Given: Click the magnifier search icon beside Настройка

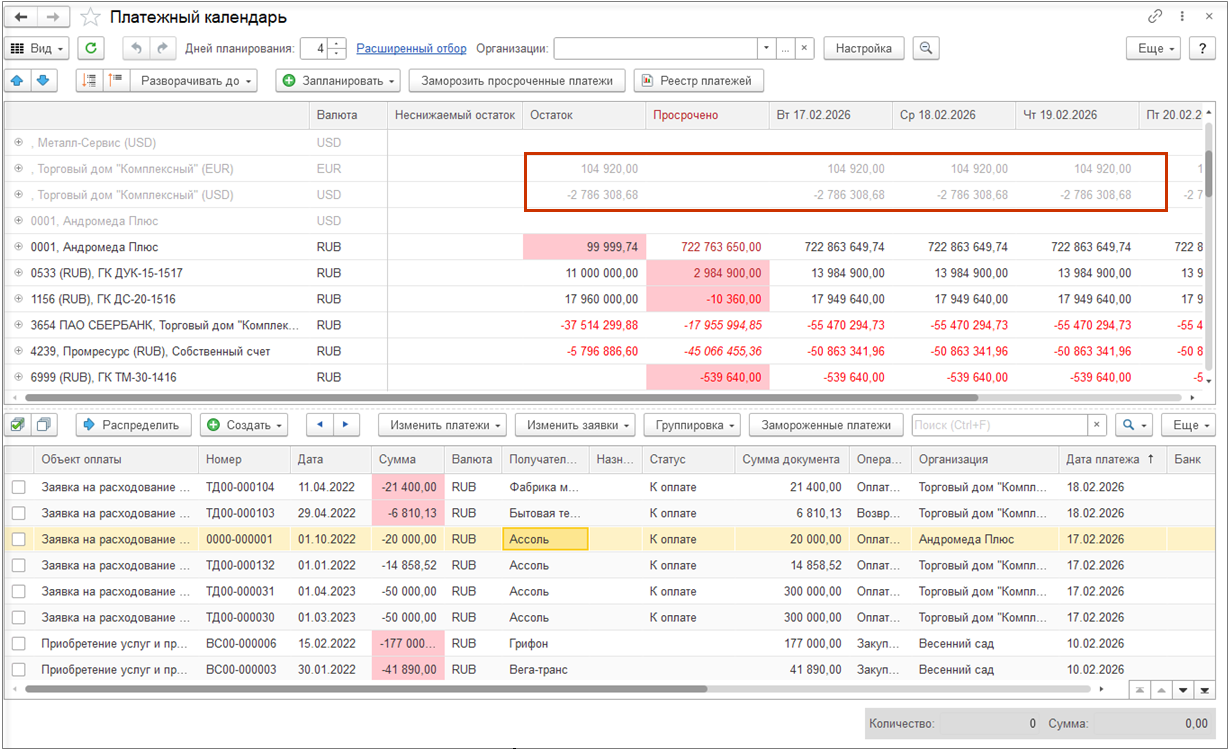Looking at the screenshot, I should pyautogui.click(x=926, y=48).
